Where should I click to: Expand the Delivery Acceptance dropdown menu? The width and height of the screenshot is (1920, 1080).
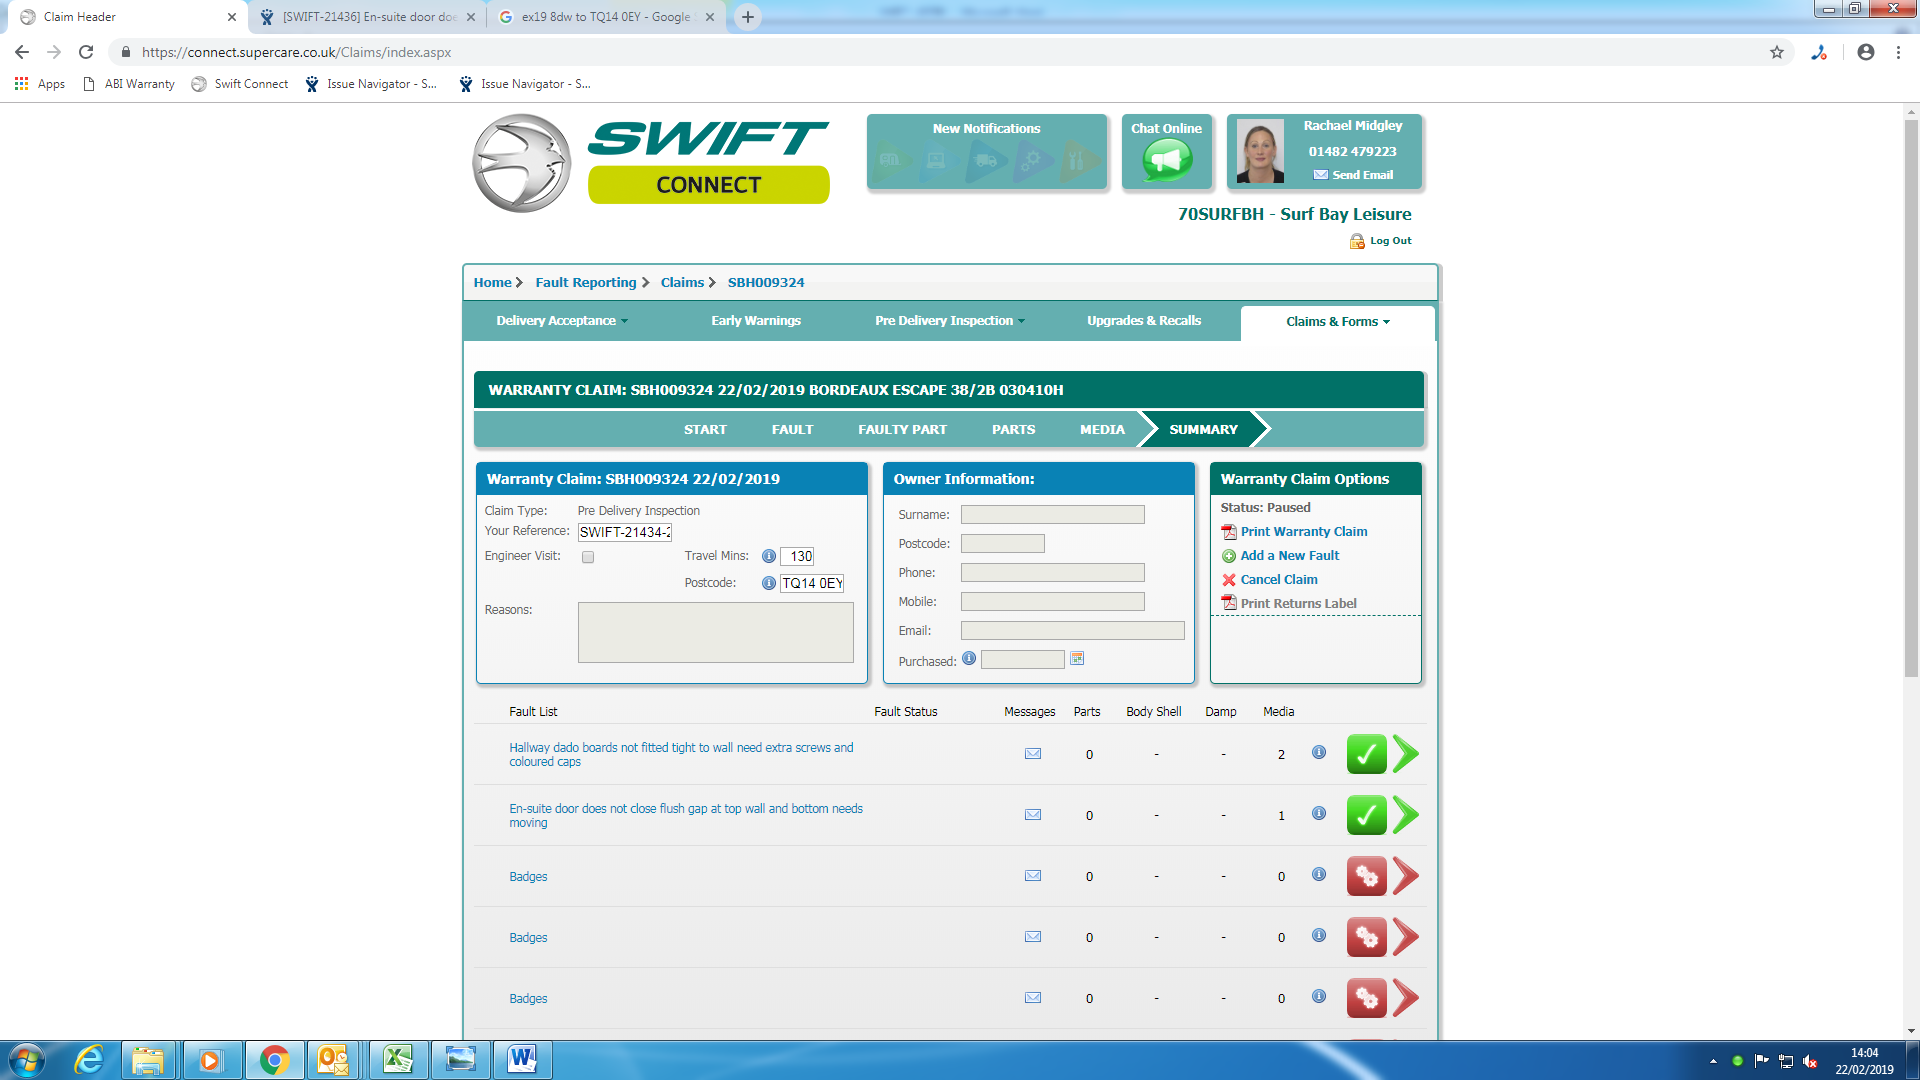[562, 321]
